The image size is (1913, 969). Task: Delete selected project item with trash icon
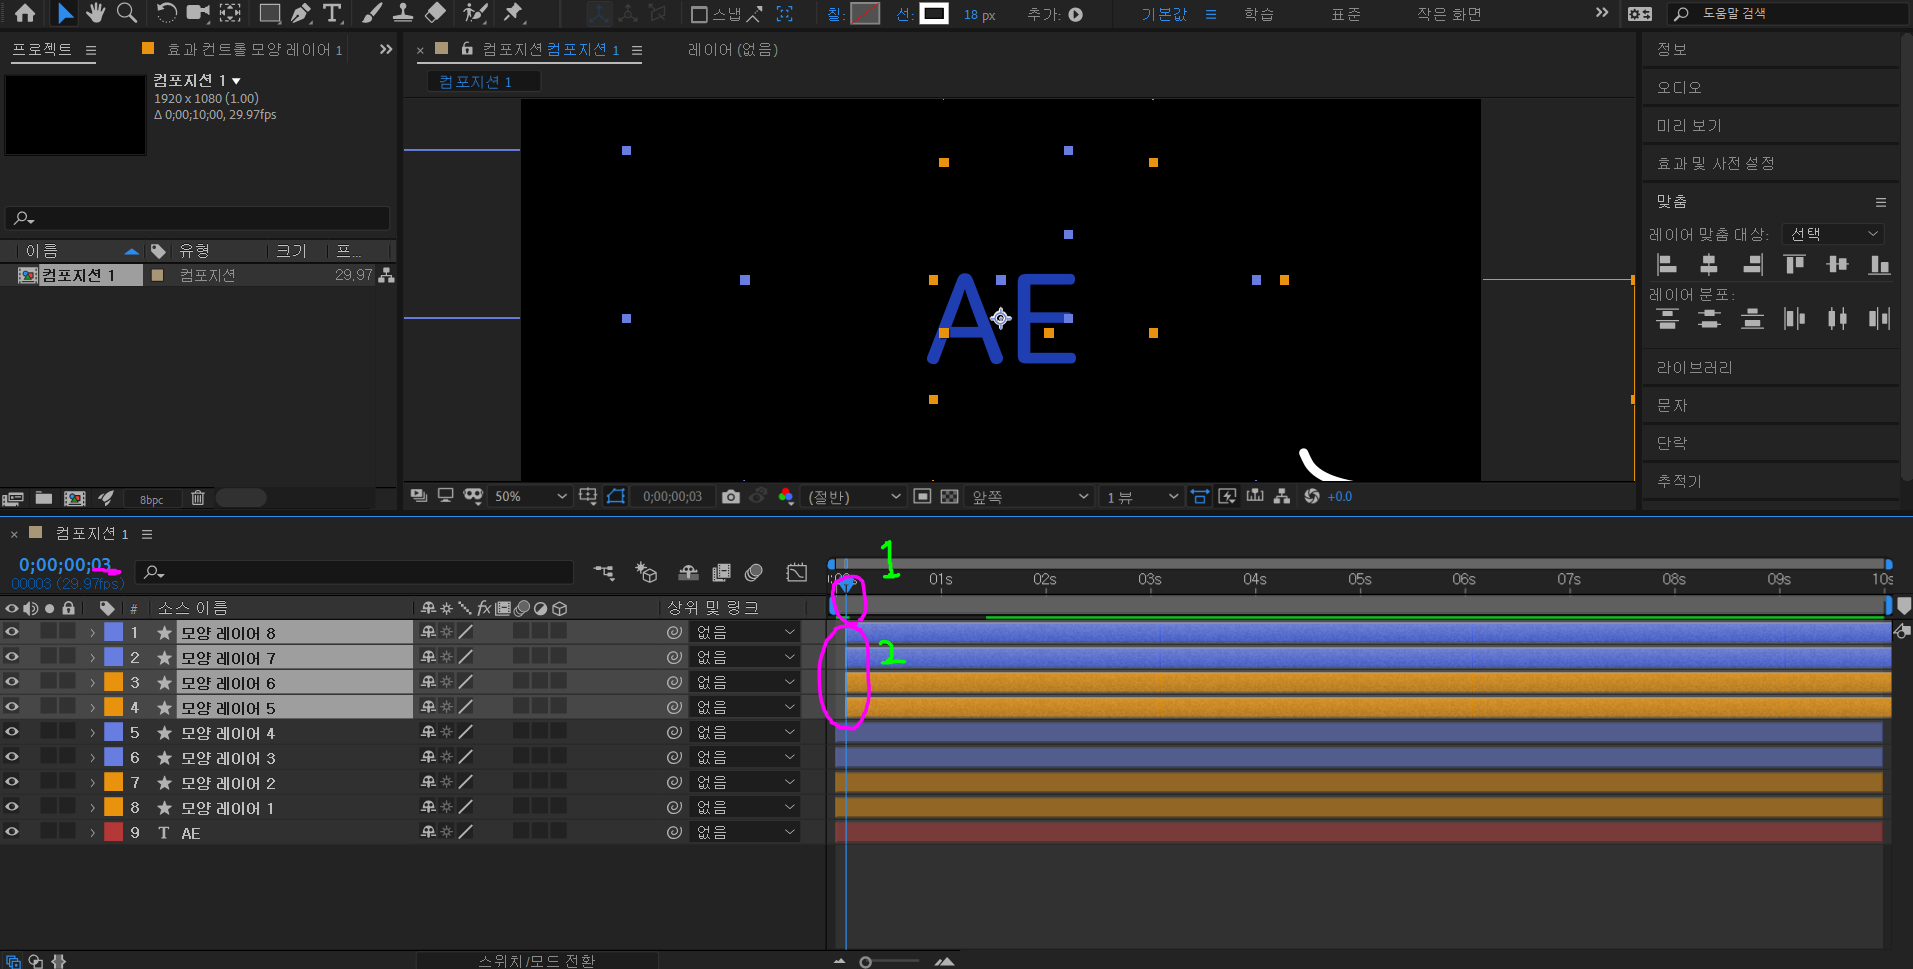click(x=198, y=498)
